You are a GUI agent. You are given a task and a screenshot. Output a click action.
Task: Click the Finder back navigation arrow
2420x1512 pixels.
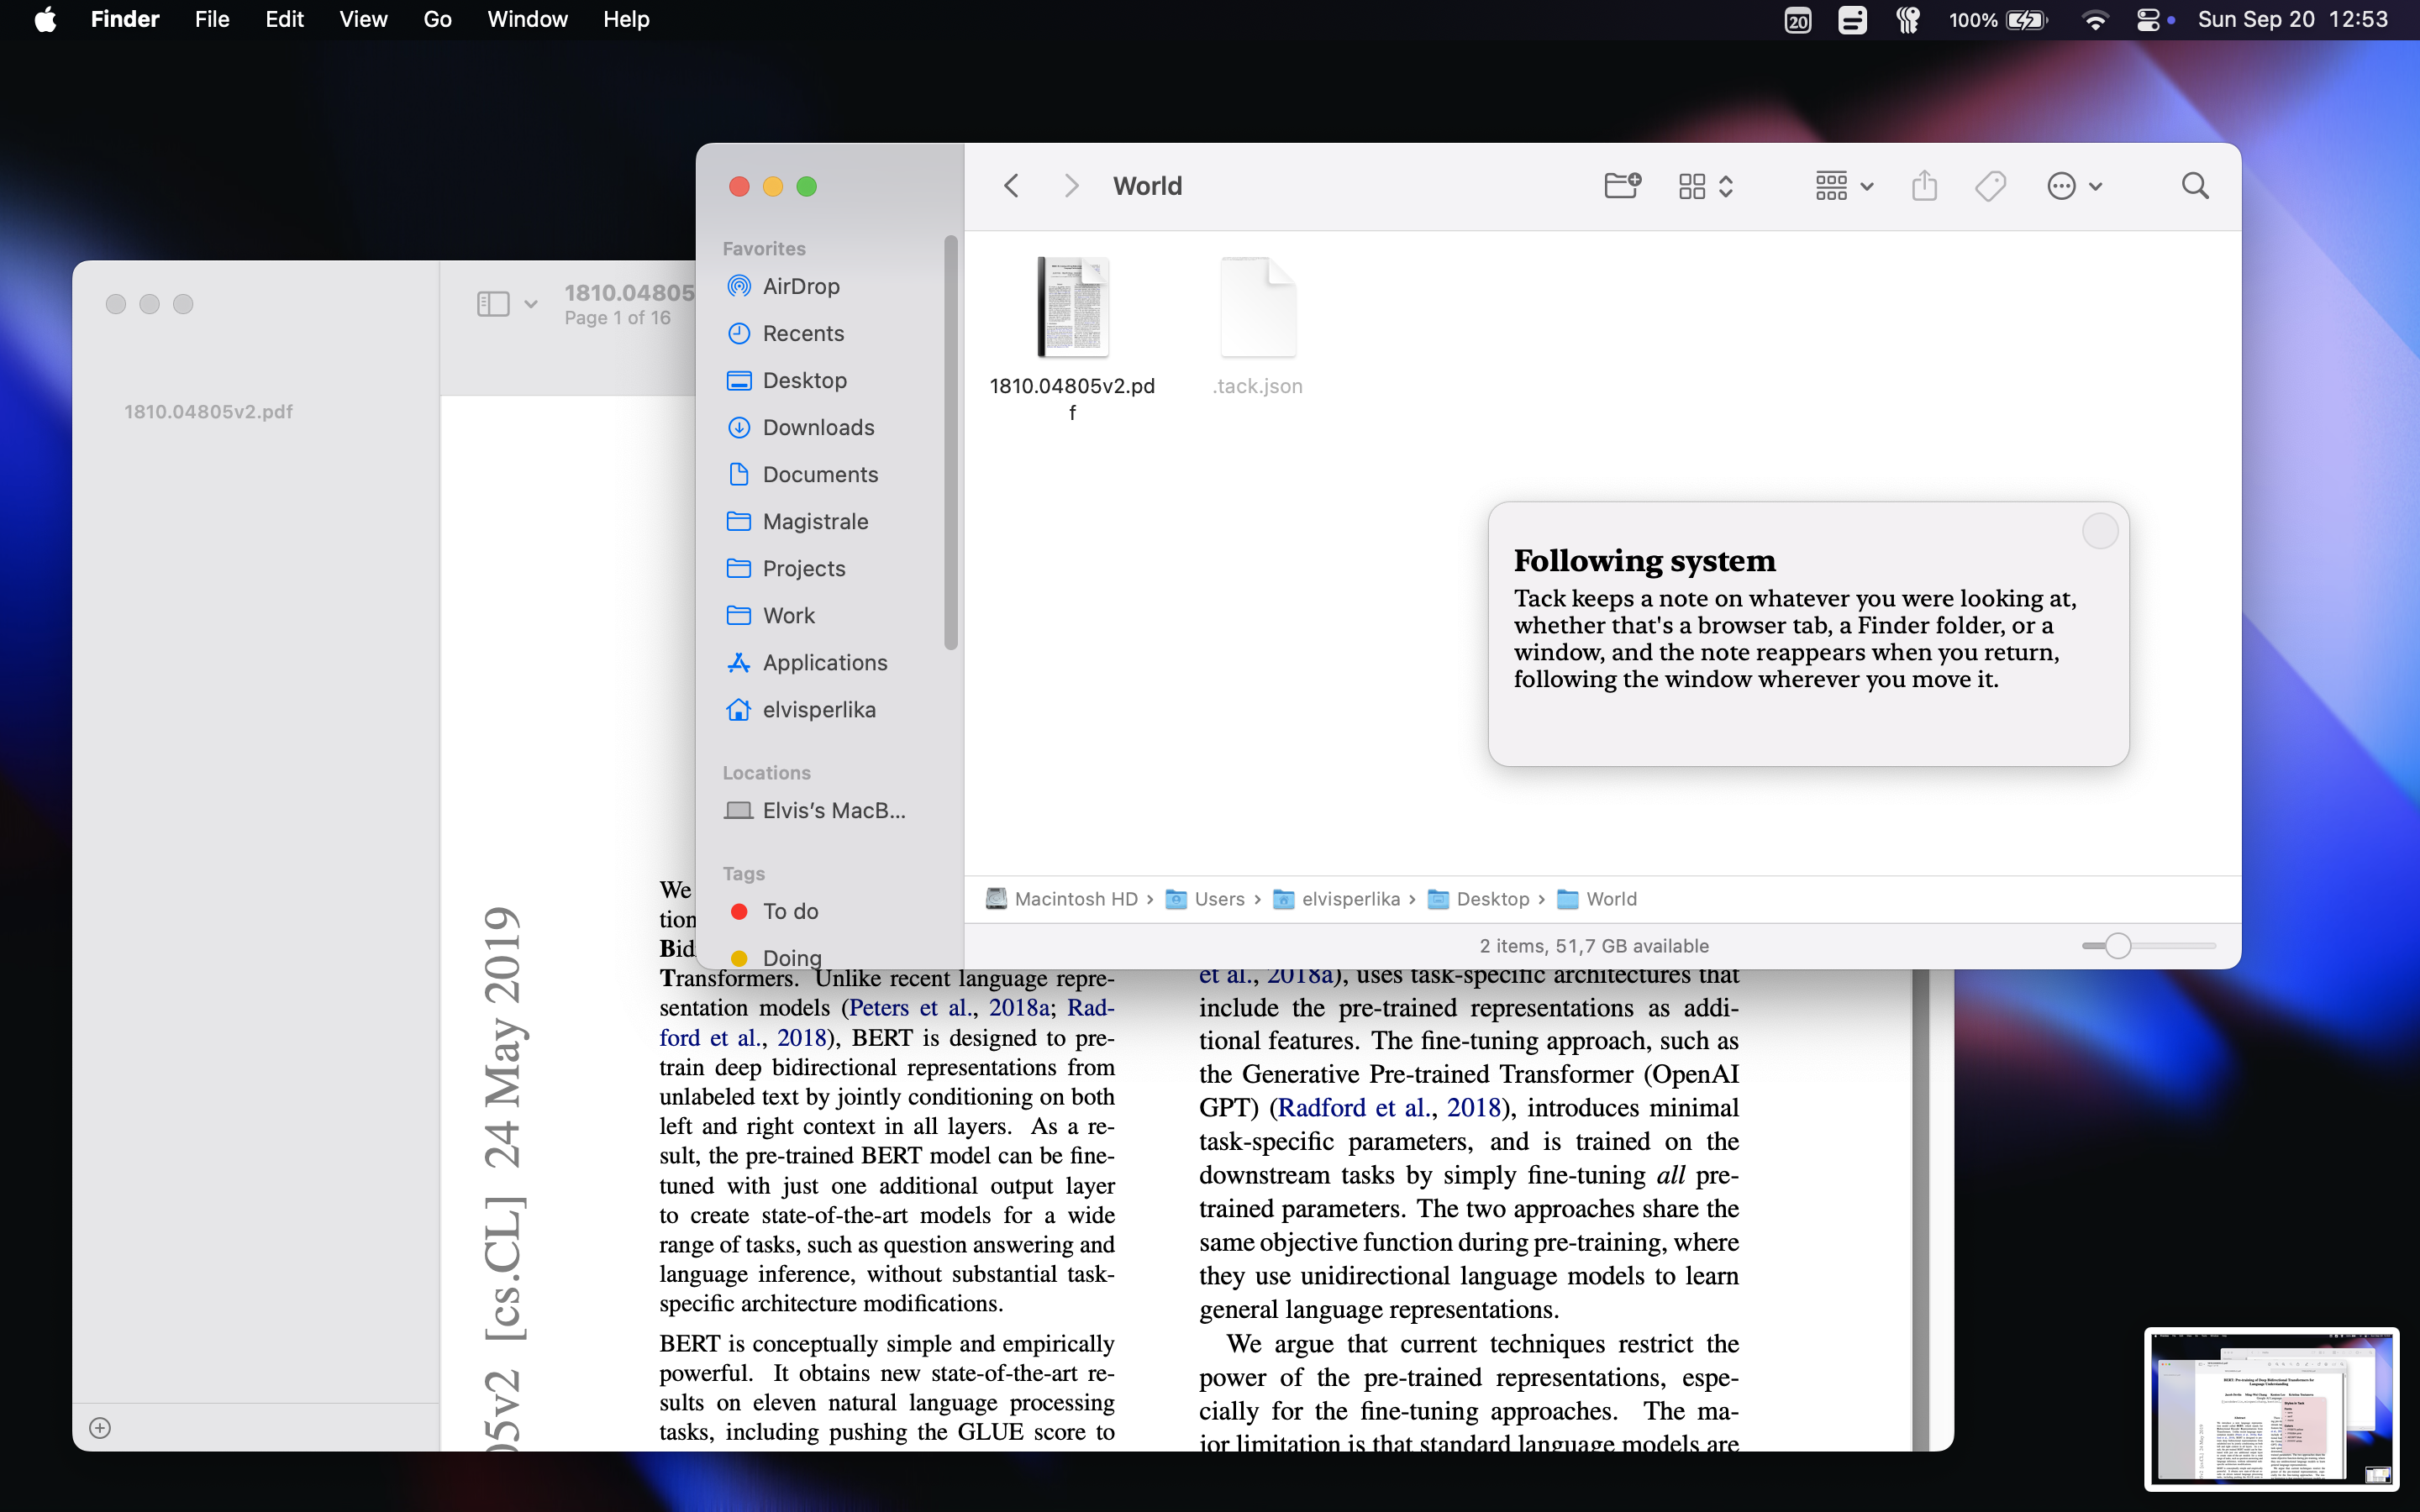click(x=1011, y=186)
